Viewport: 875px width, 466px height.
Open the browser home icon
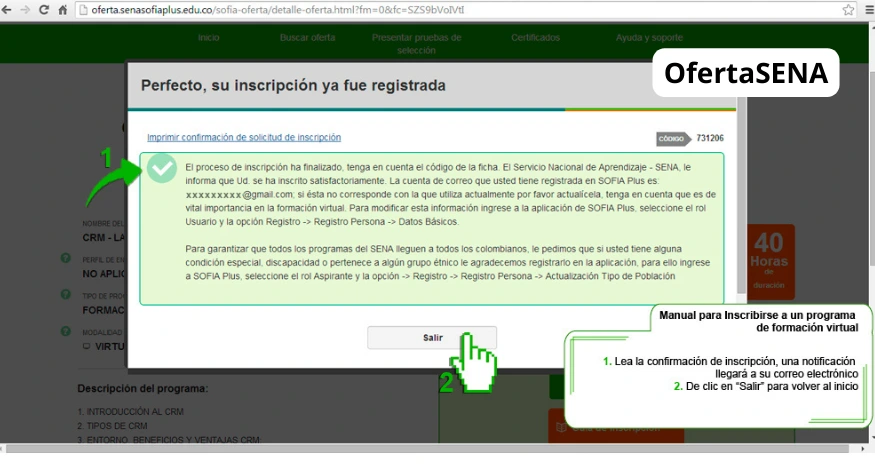[62, 10]
